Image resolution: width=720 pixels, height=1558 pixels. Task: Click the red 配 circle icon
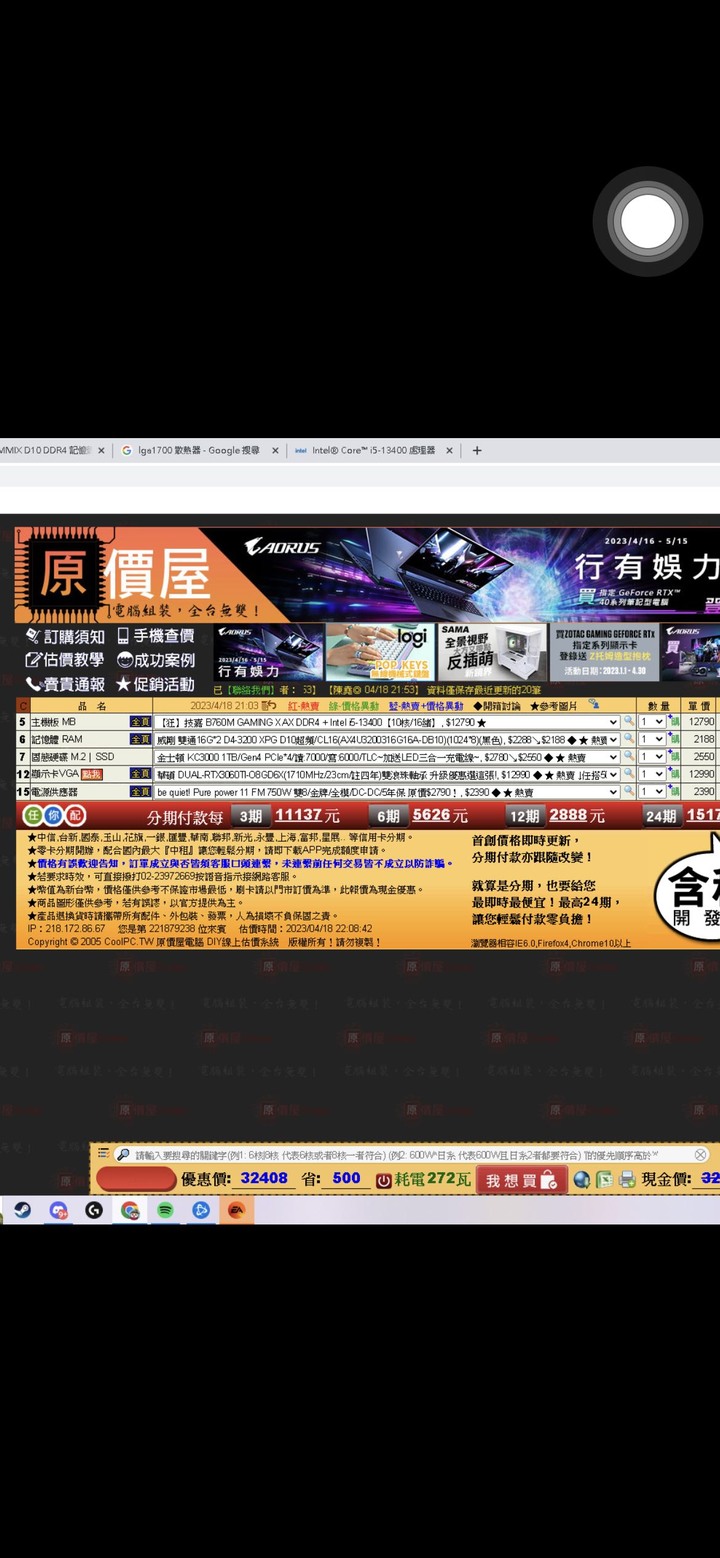click(x=75, y=816)
